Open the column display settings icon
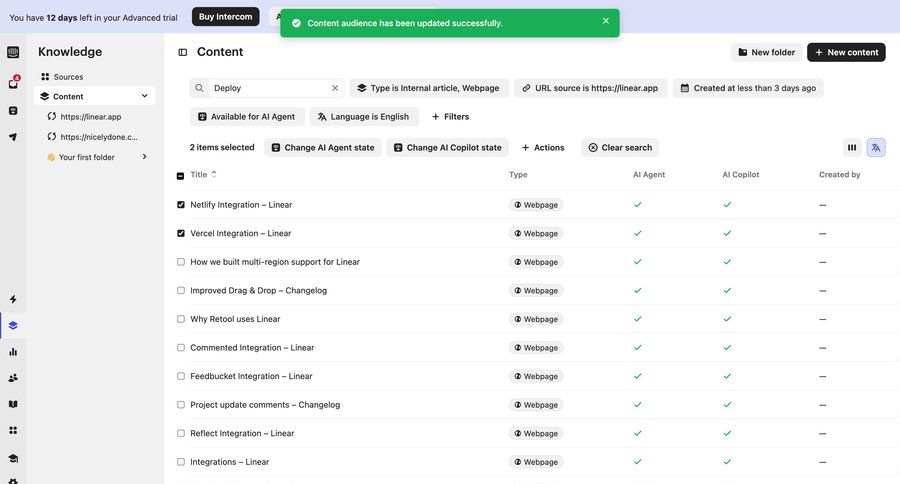 pyautogui.click(x=852, y=148)
